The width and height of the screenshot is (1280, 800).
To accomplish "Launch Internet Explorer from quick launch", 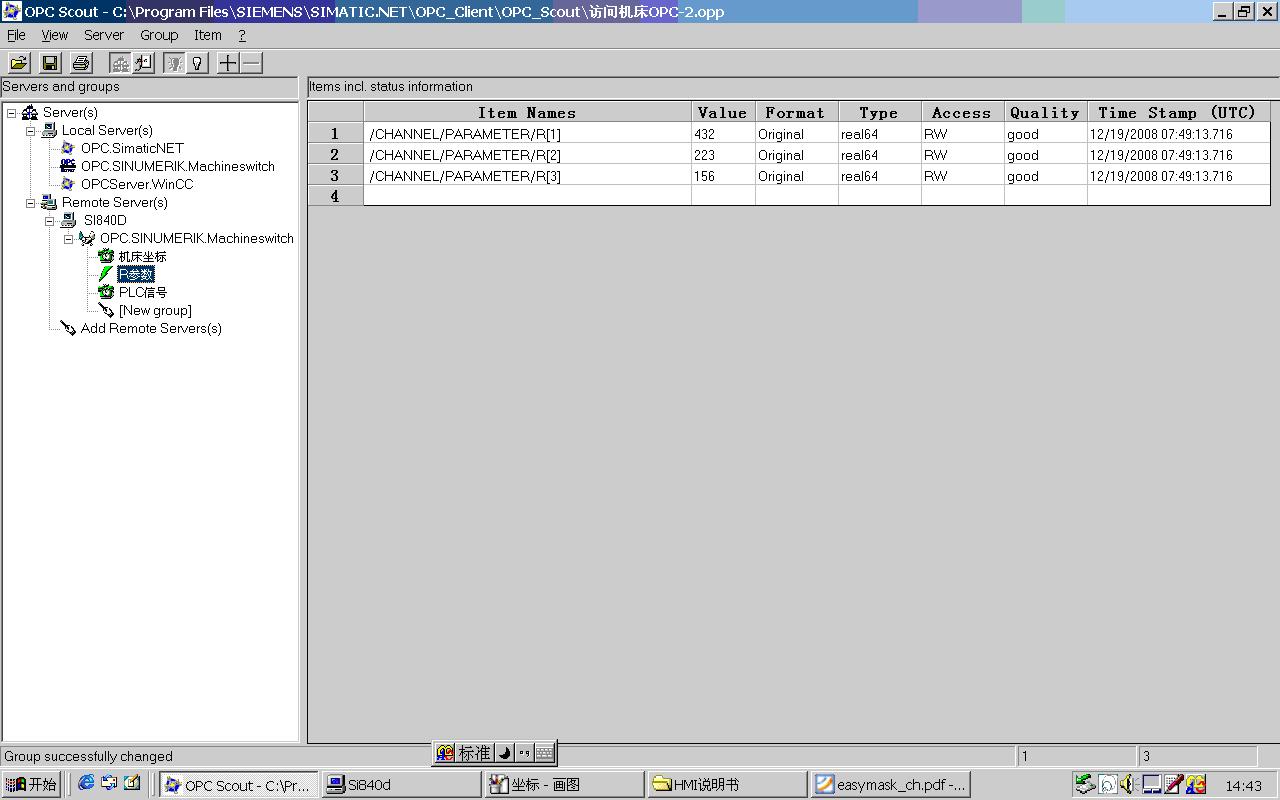I will click(x=87, y=783).
